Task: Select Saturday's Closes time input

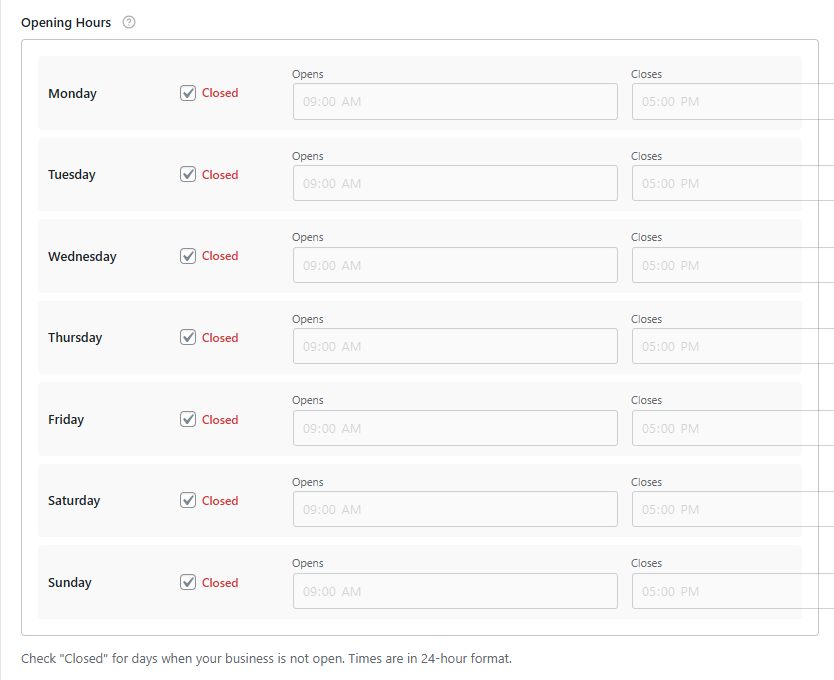Action: 732,509
